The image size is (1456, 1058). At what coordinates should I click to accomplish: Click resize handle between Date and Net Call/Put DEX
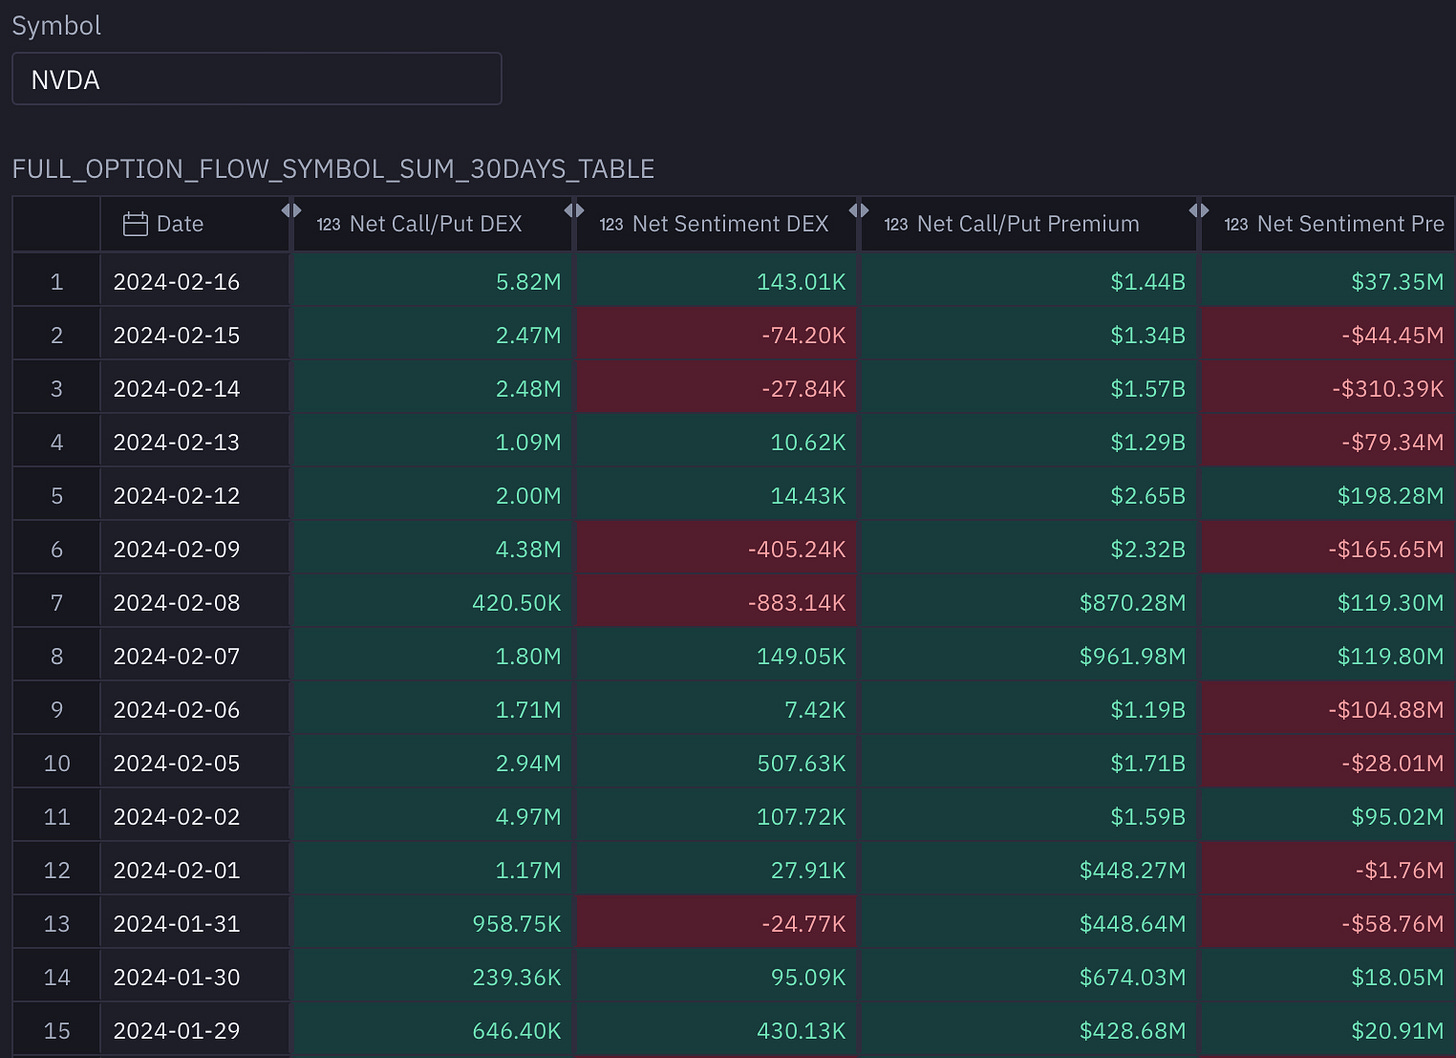(291, 210)
